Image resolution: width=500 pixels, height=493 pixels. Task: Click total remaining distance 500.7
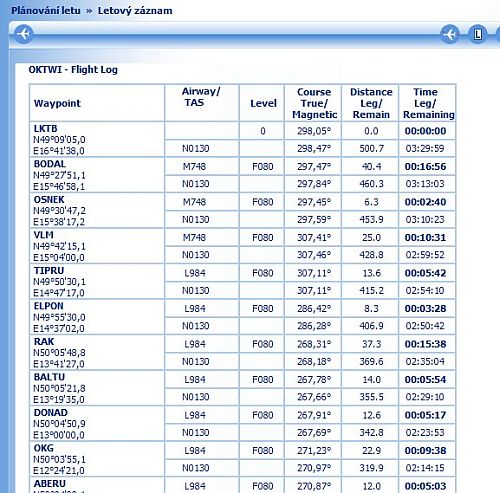click(x=371, y=148)
